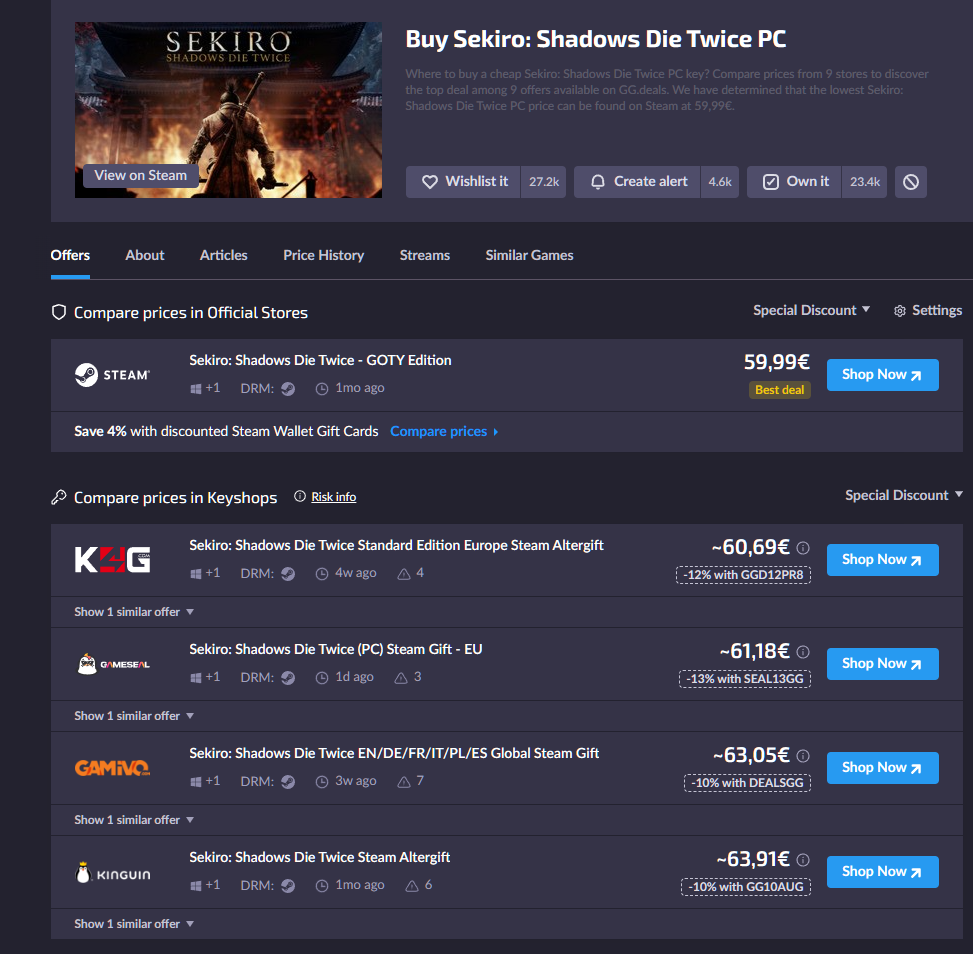The height and width of the screenshot is (954, 973).
Task: Click the ignore game circle-slash icon
Action: [x=910, y=182]
